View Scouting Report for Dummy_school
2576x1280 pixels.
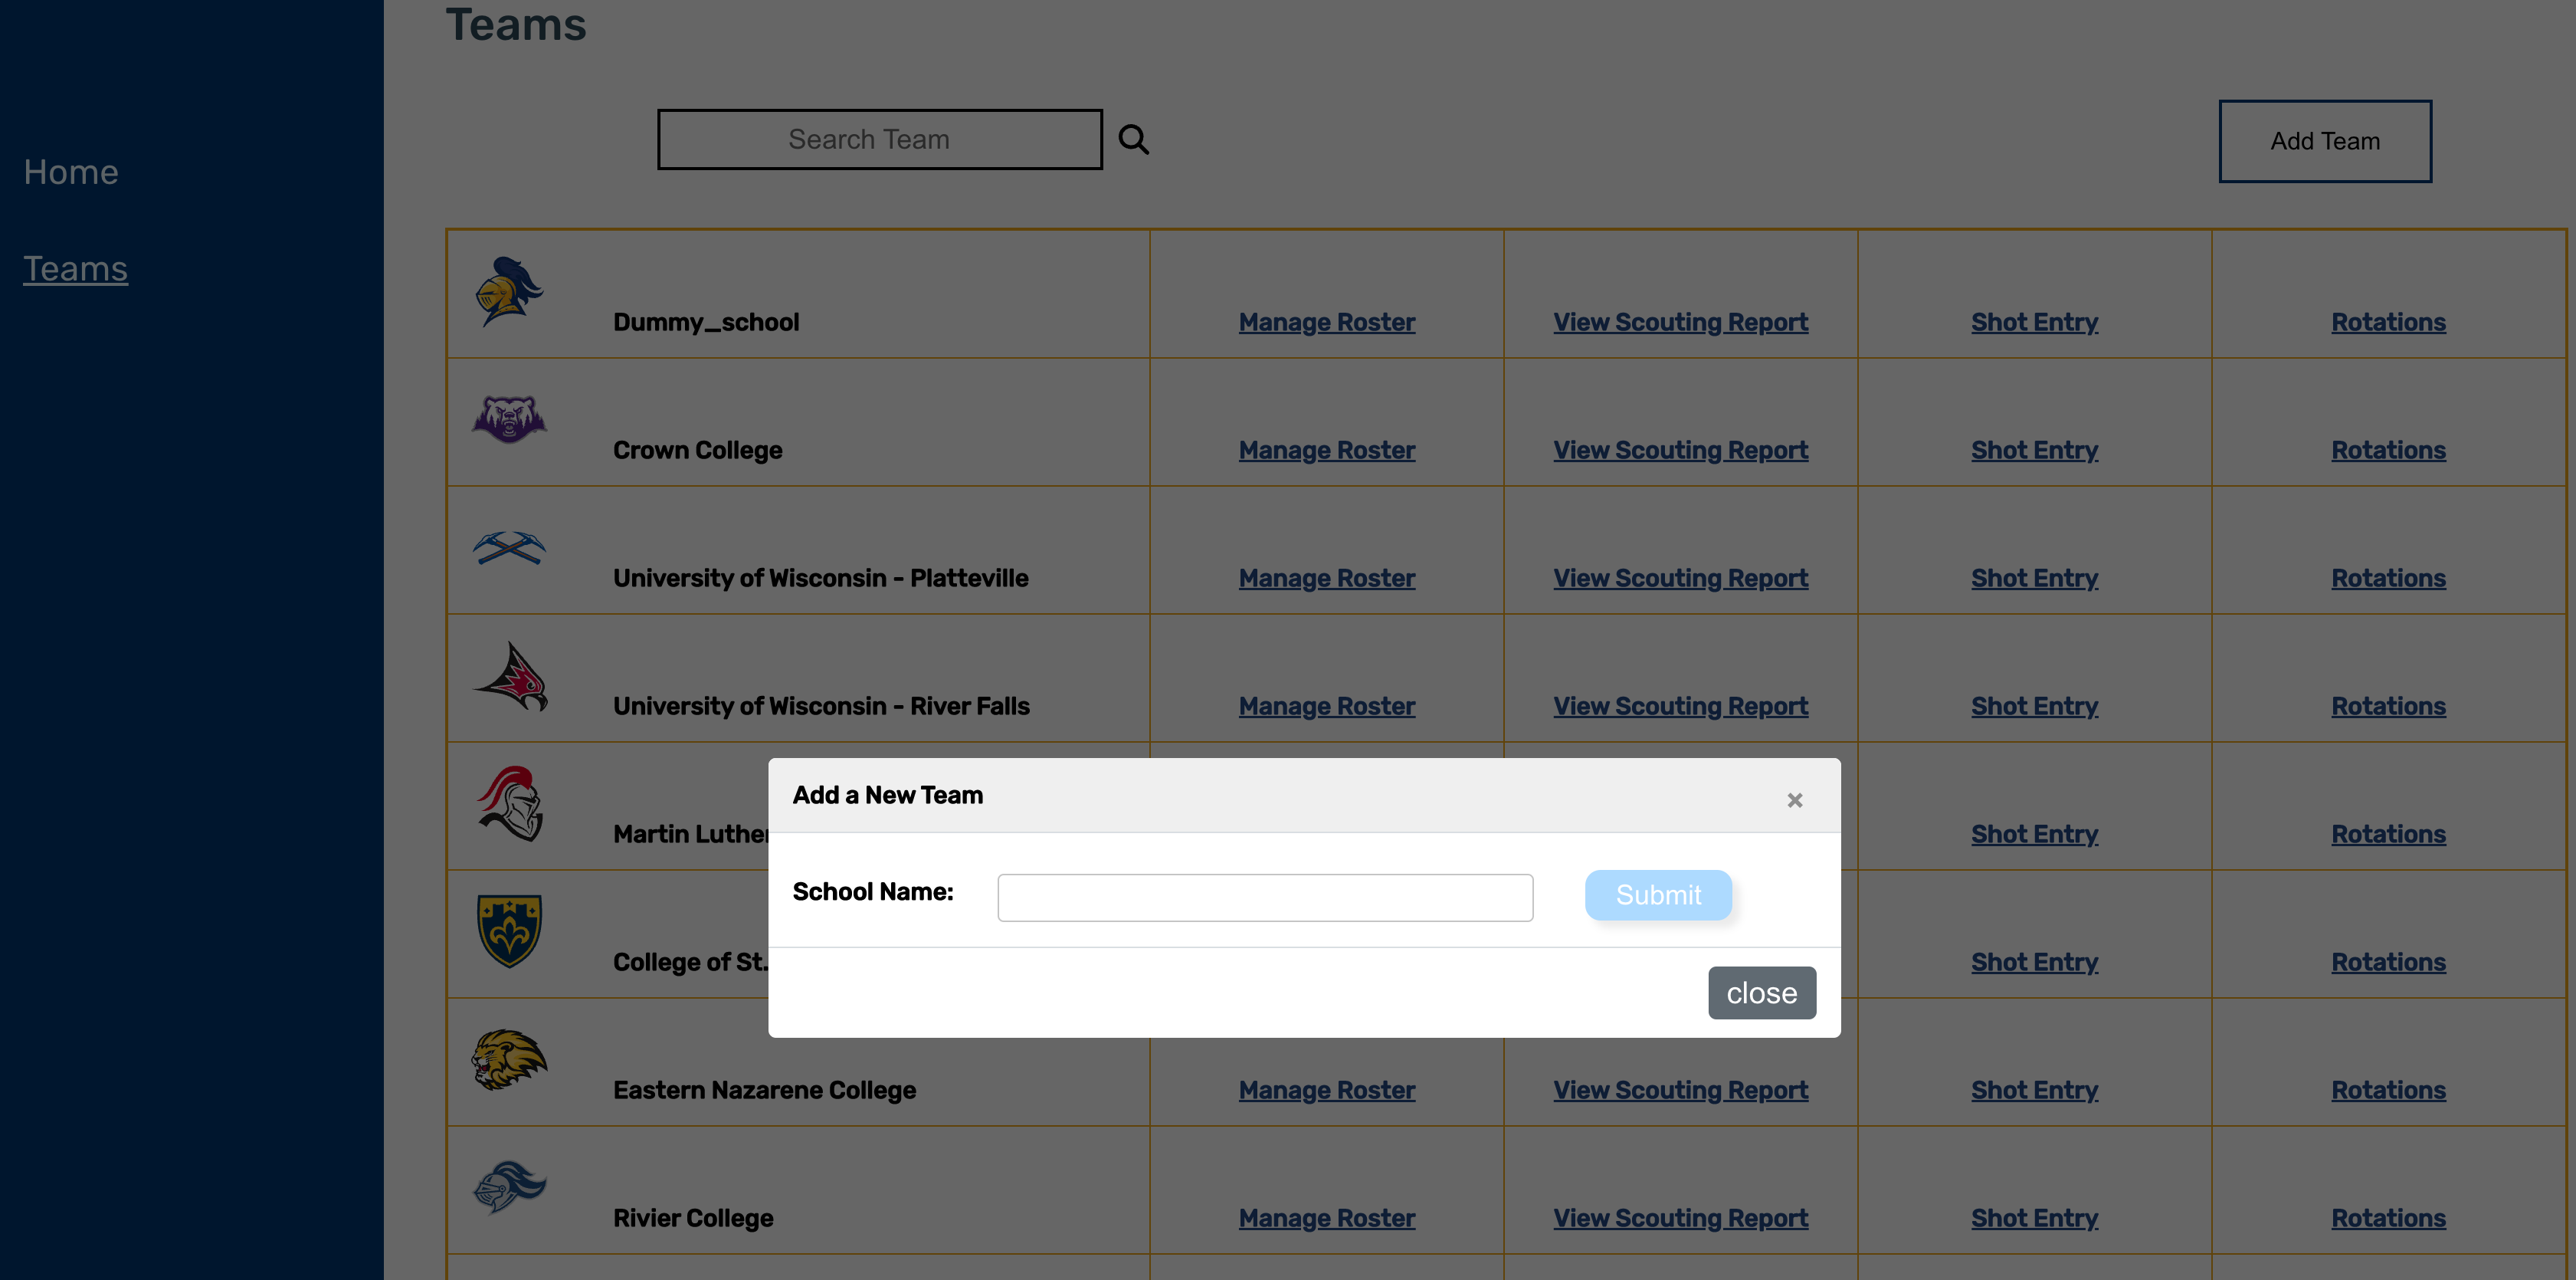pyautogui.click(x=1680, y=322)
